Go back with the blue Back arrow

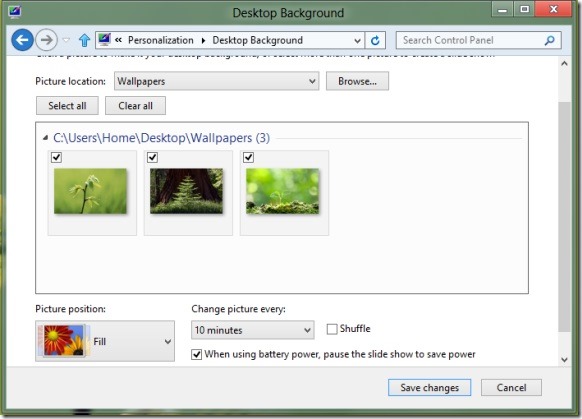[22, 40]
